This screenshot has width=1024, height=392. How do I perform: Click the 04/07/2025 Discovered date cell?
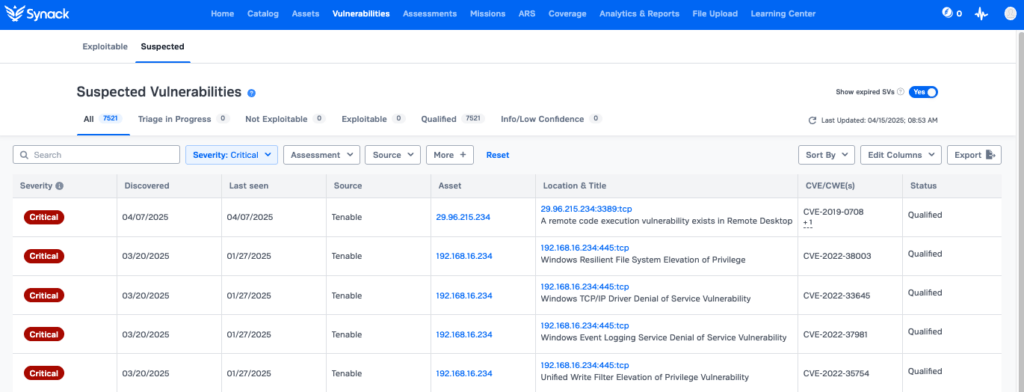145,218
